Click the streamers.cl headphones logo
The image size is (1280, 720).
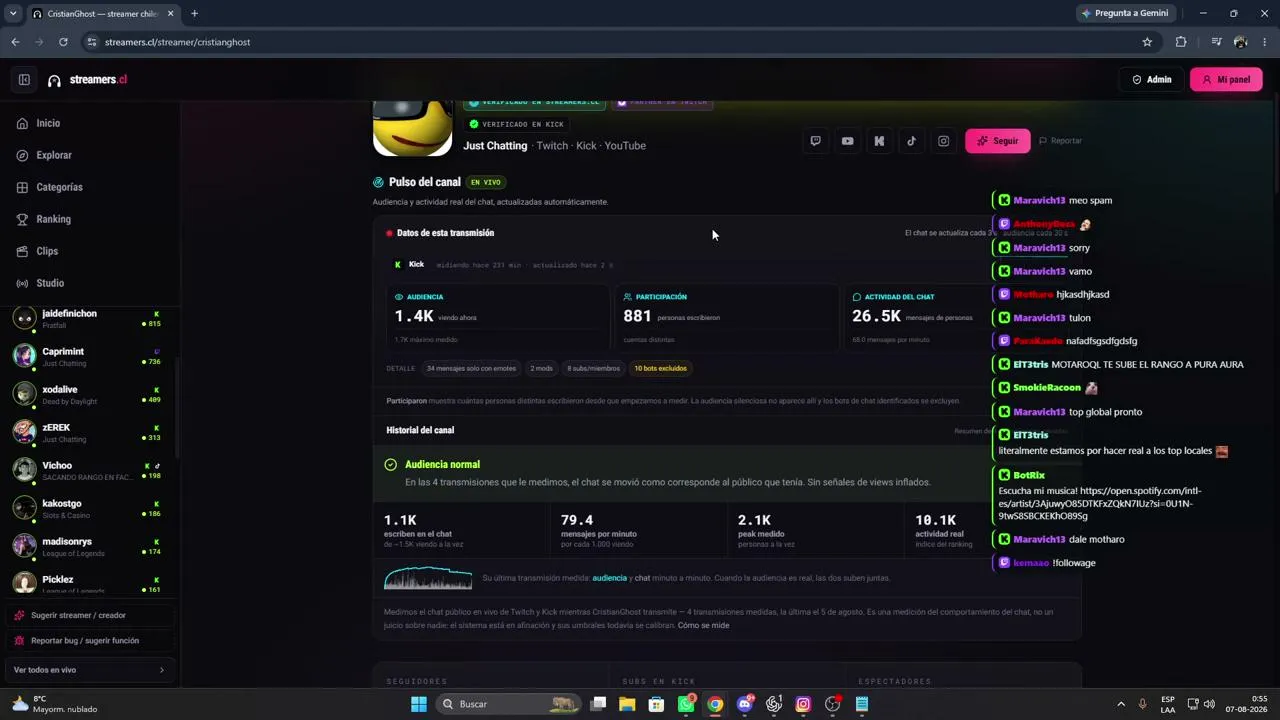pos(54,80)
